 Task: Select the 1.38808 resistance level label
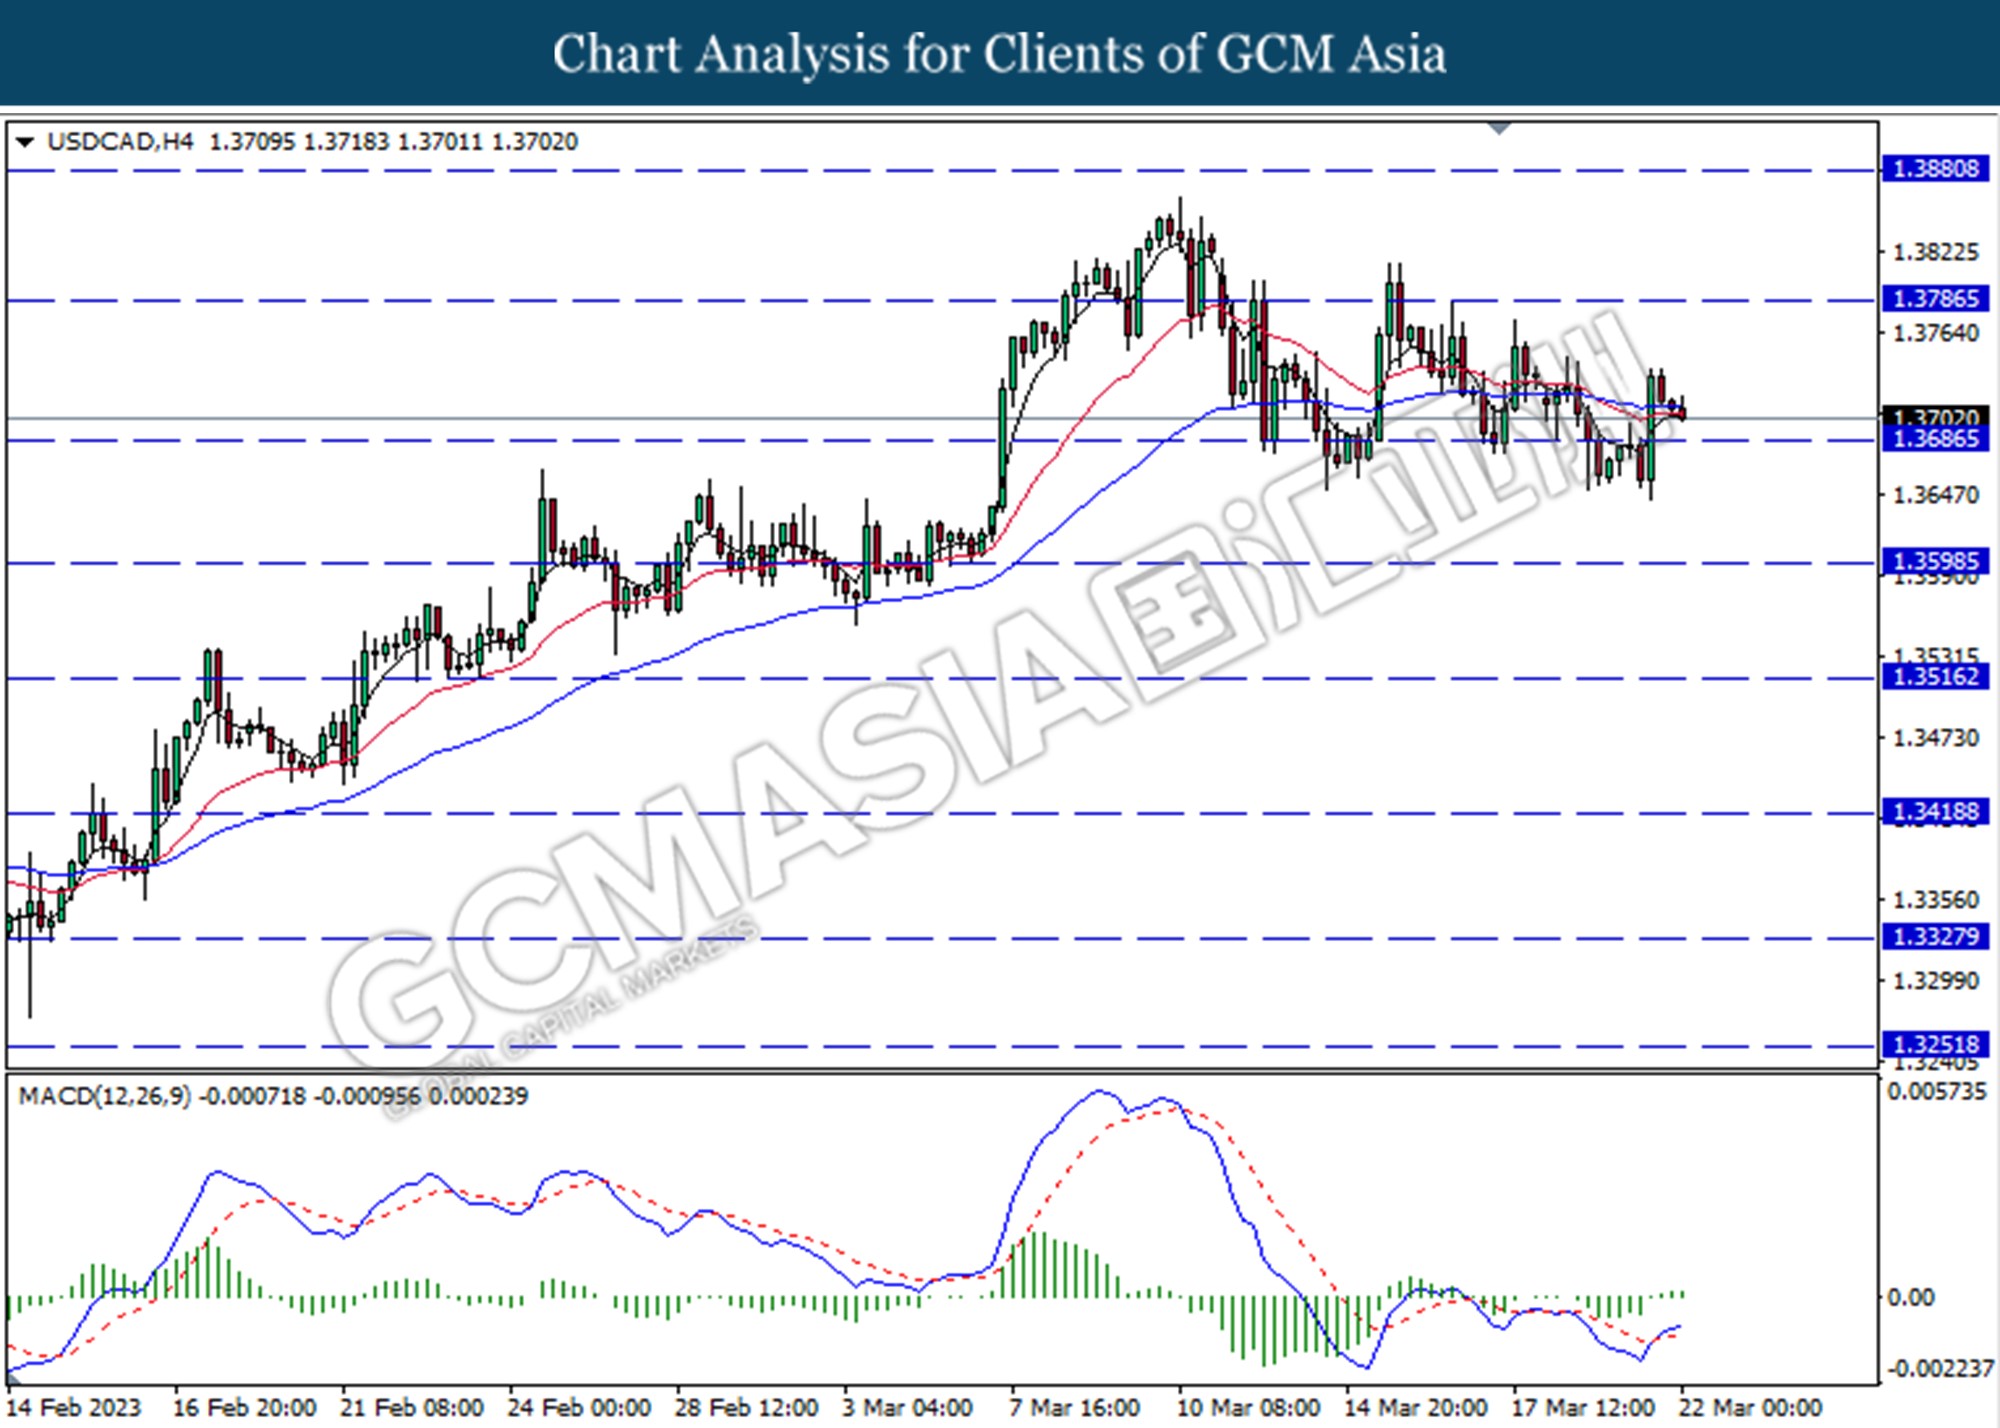(1935, 169)
